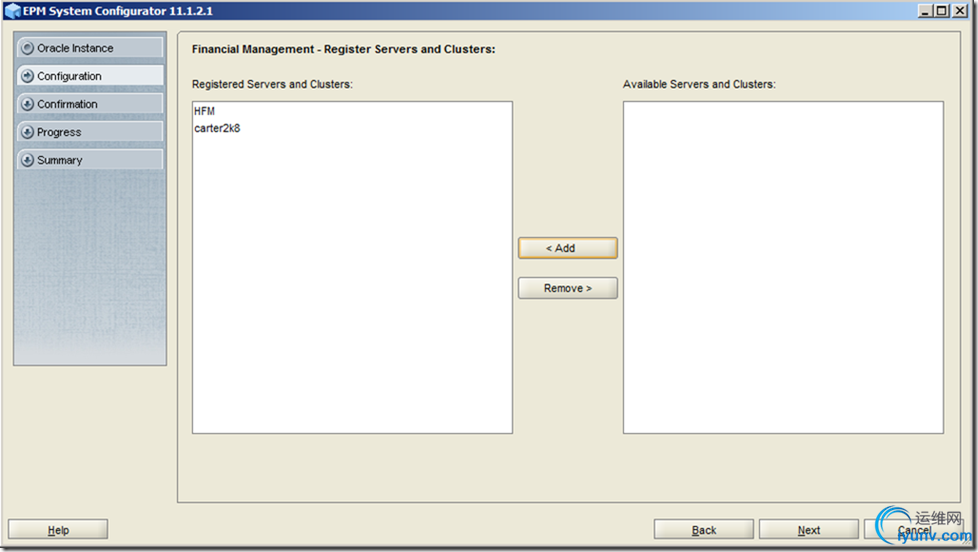Click the Configuration step arrow icon
Viewport: 978px width, 552px height.
pyautogui.click(x=27, y=76)
